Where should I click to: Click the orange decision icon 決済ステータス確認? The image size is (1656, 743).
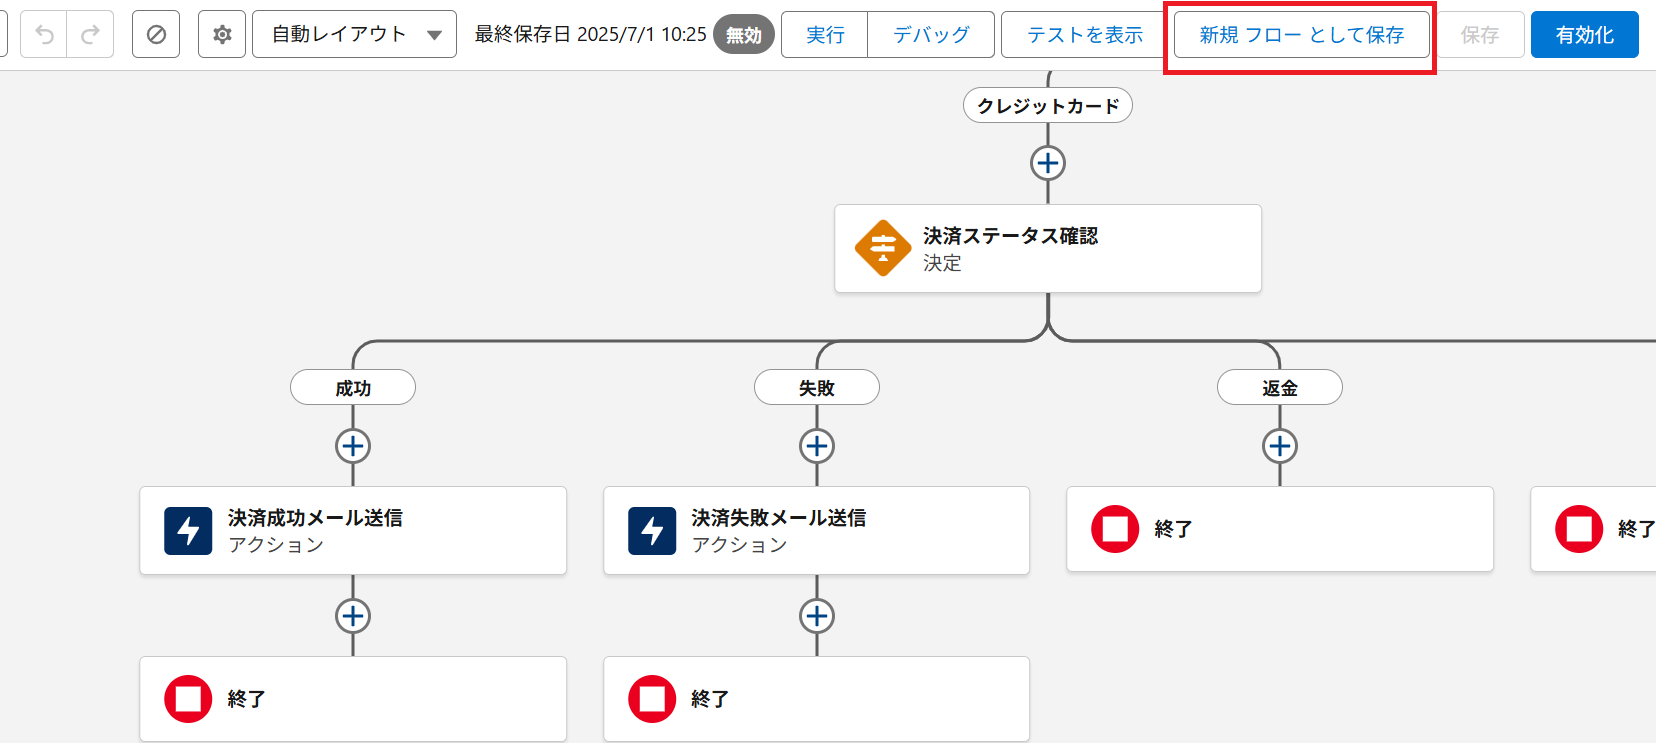pyautogui.click(x=882, y=248)
